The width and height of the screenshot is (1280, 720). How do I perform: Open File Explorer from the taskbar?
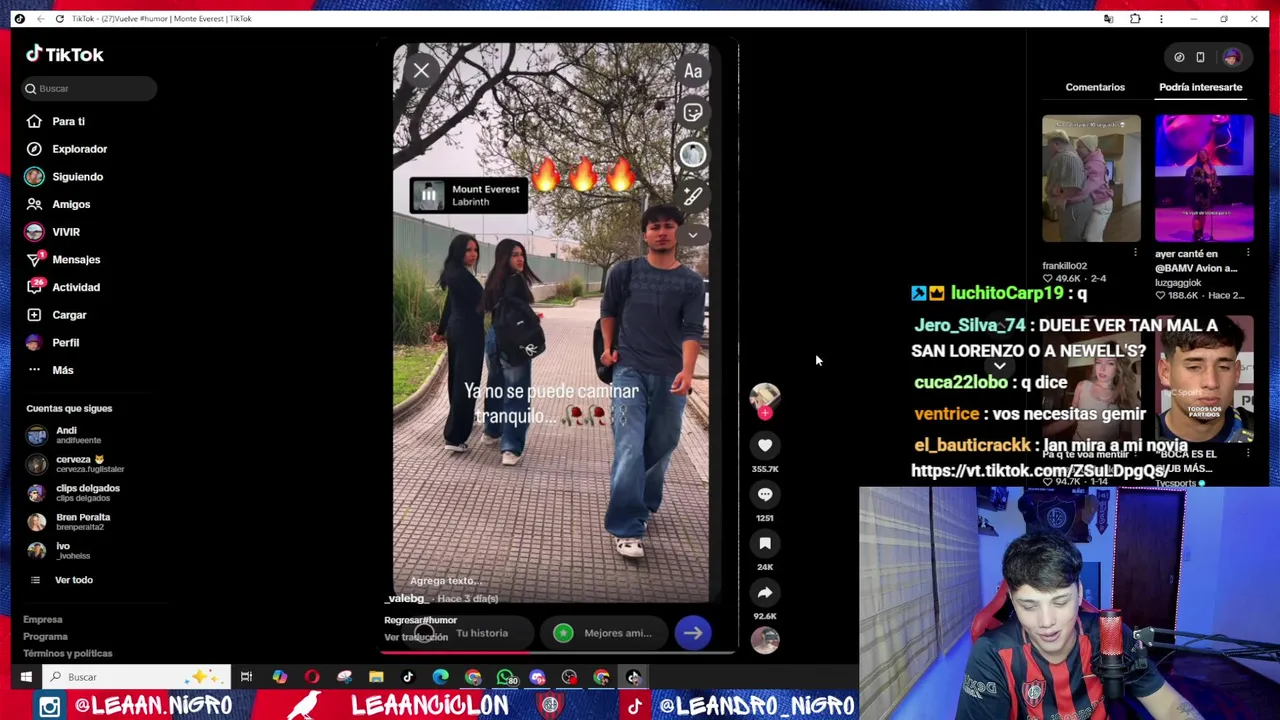pos(376,677)
